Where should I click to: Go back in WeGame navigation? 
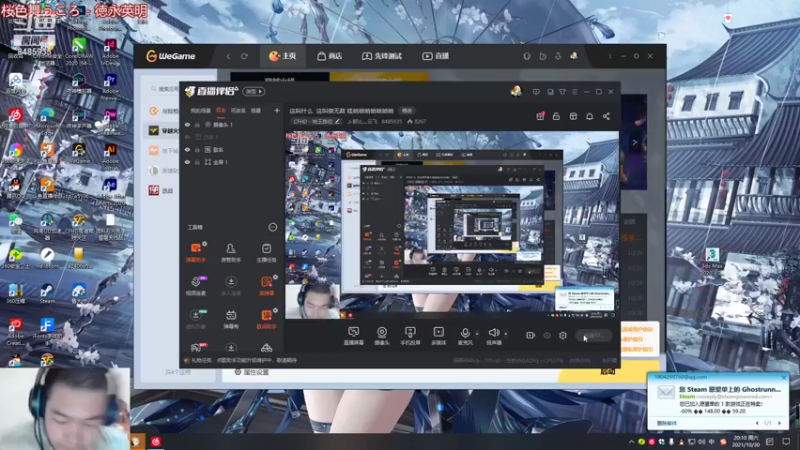tap(228, 56)
